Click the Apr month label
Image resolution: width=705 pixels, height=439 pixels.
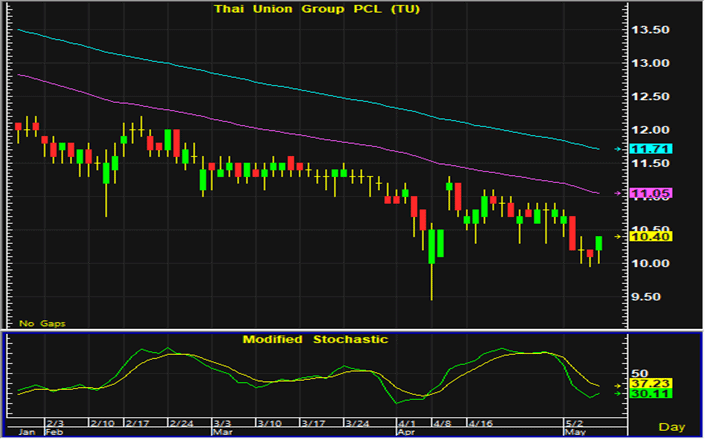[405, 435]
